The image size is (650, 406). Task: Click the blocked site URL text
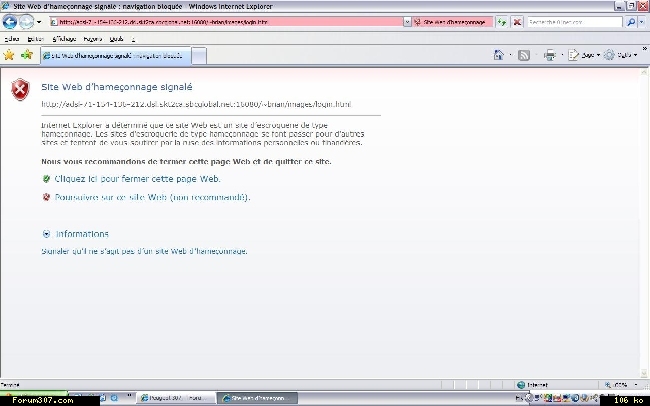(196, 104)
